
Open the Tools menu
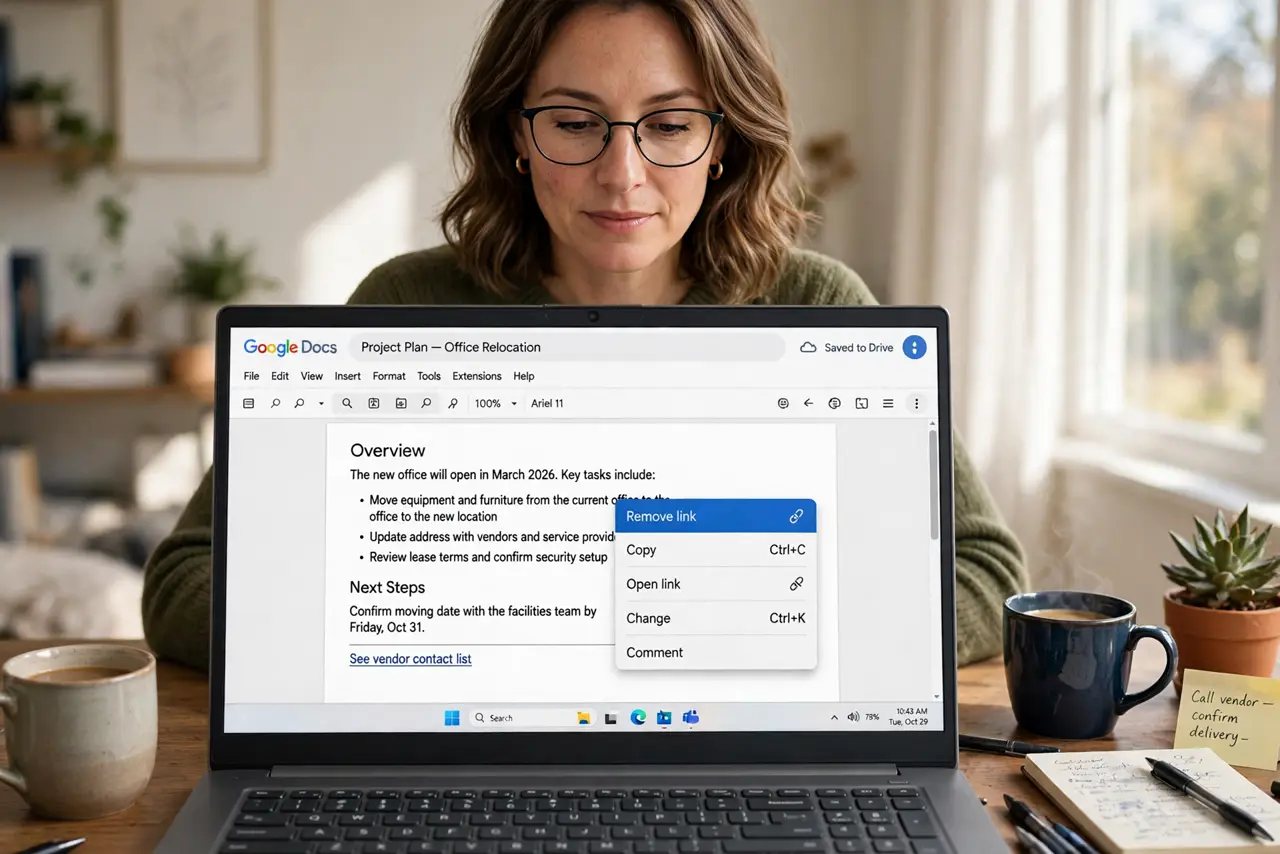pyautogui.click(x=429, y=376)
